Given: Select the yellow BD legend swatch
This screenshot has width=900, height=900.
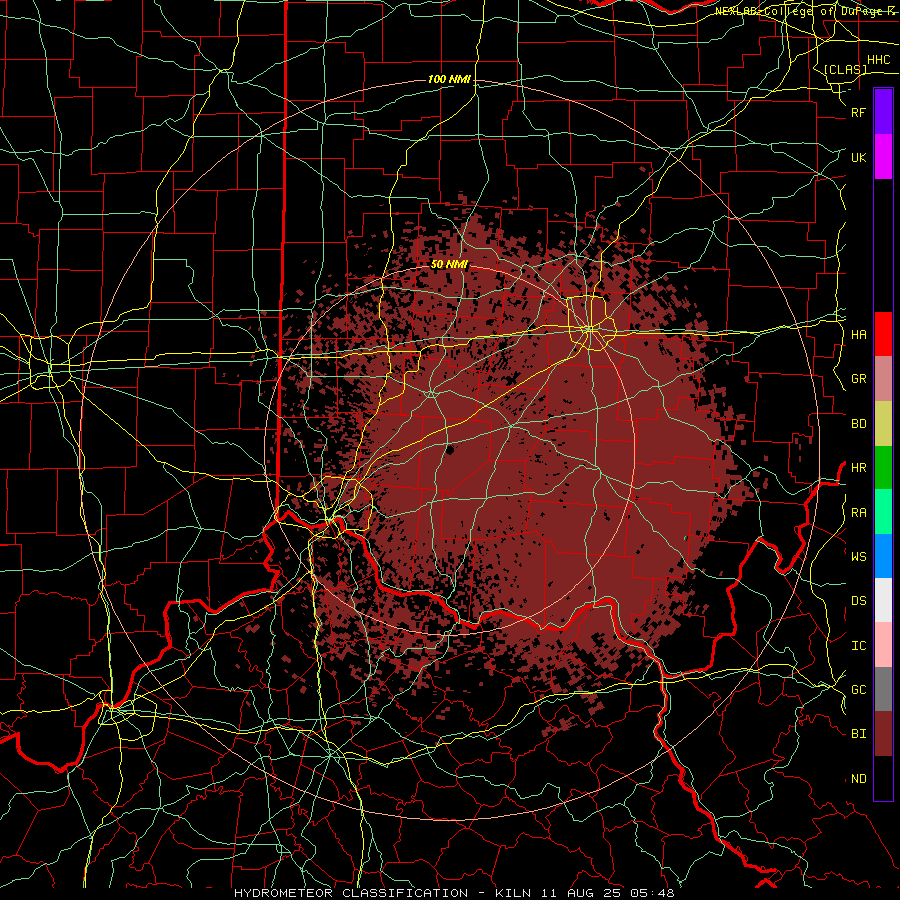Looking at the screenshot, I should tap(883, 424).
